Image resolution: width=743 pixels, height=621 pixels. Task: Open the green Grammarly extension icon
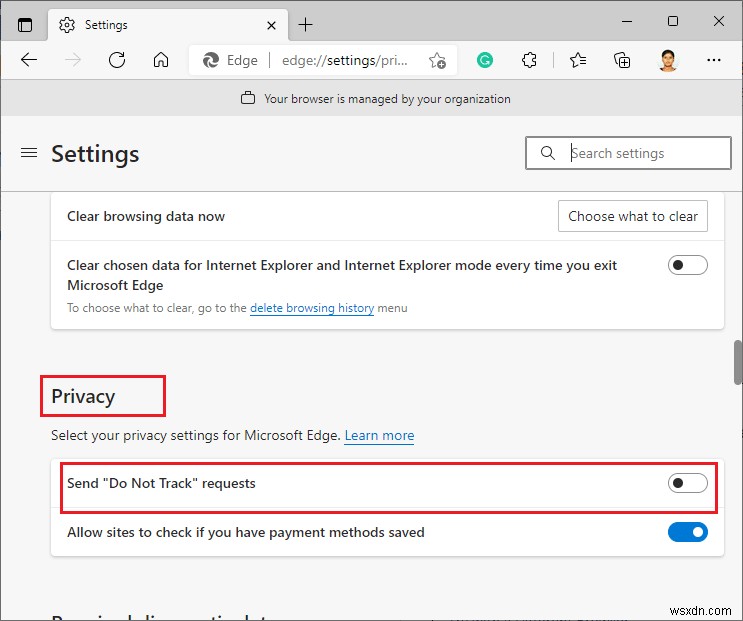[x=485, y=60]
